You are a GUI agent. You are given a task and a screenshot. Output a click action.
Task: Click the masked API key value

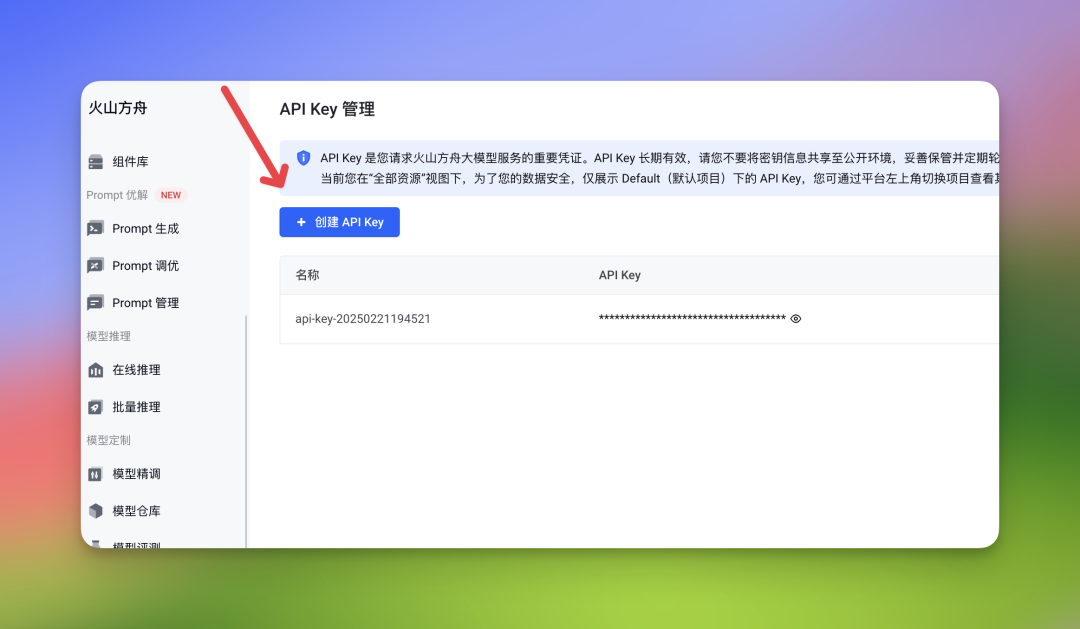[x=692, y=318]
